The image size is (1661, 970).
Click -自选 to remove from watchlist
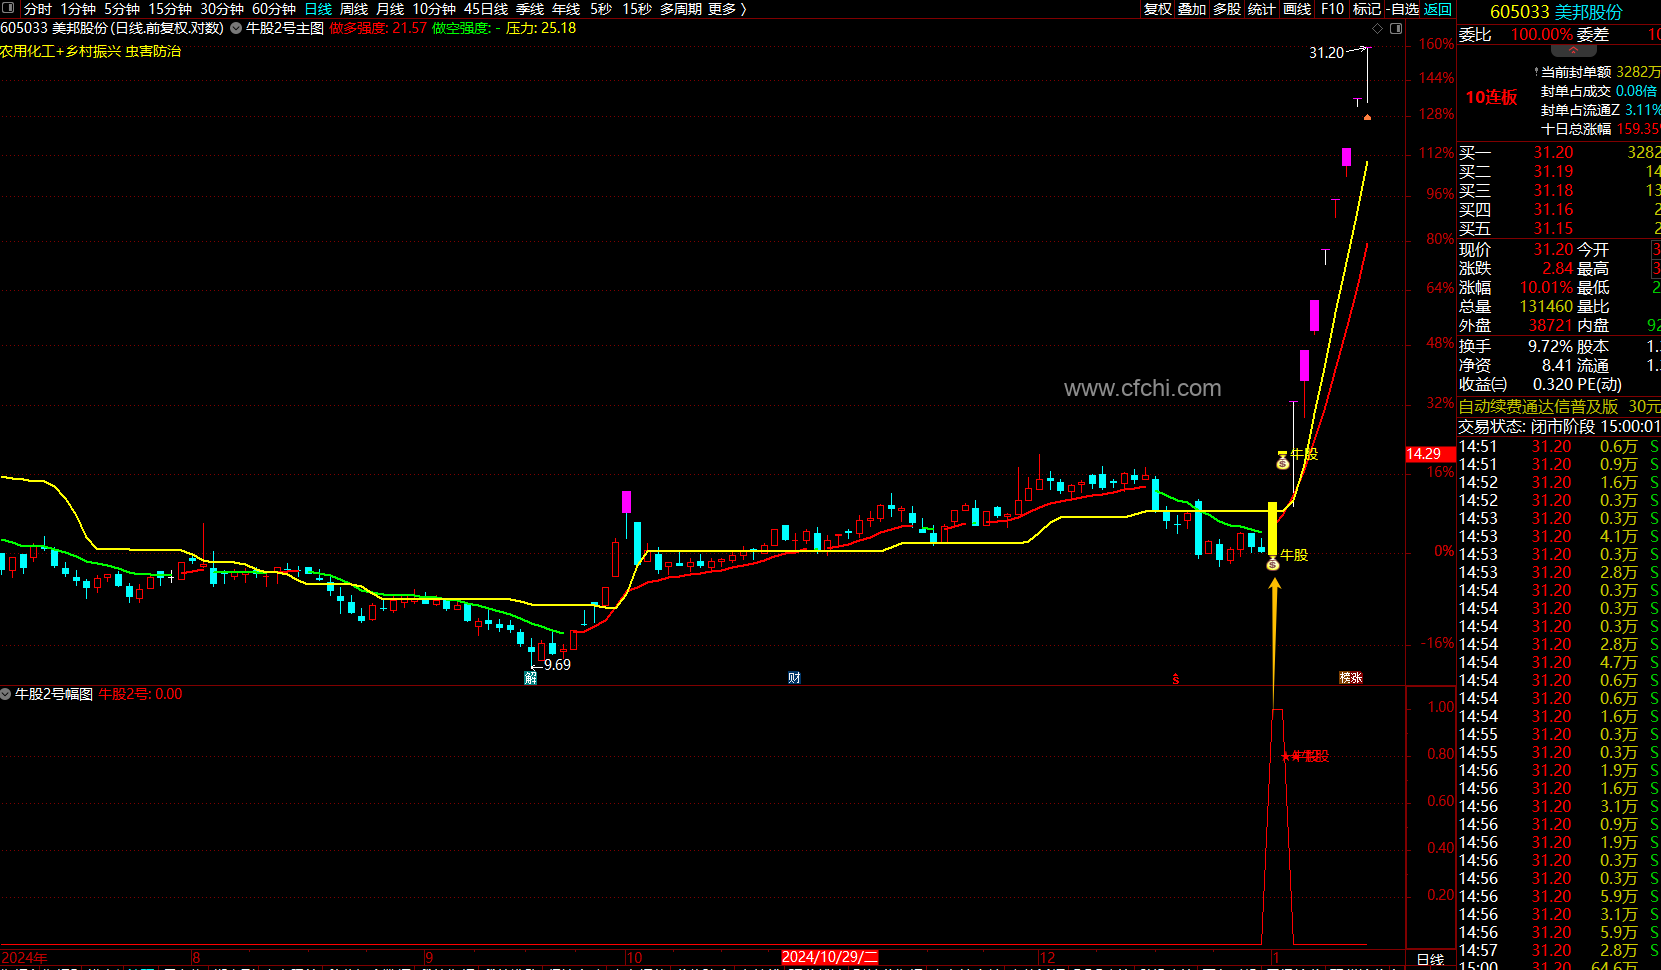[1403, 9]
